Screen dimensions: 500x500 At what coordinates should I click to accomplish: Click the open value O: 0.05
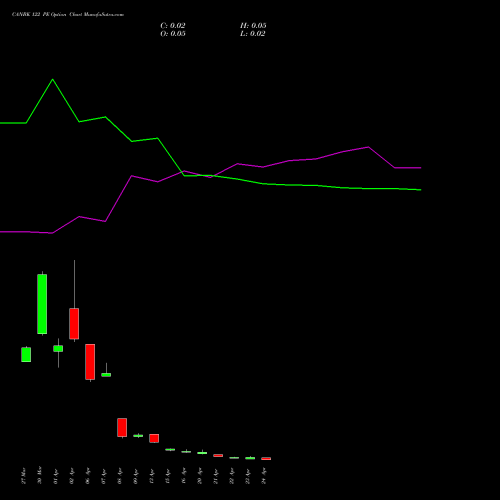point(173,34)
